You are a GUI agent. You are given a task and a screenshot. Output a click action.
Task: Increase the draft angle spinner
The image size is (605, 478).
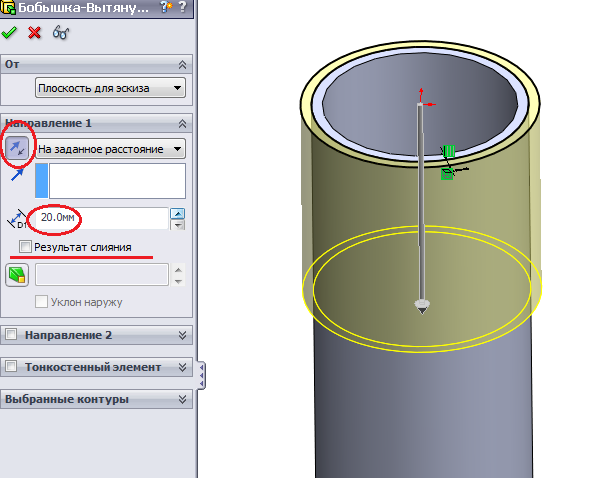(x=178, y=270)
